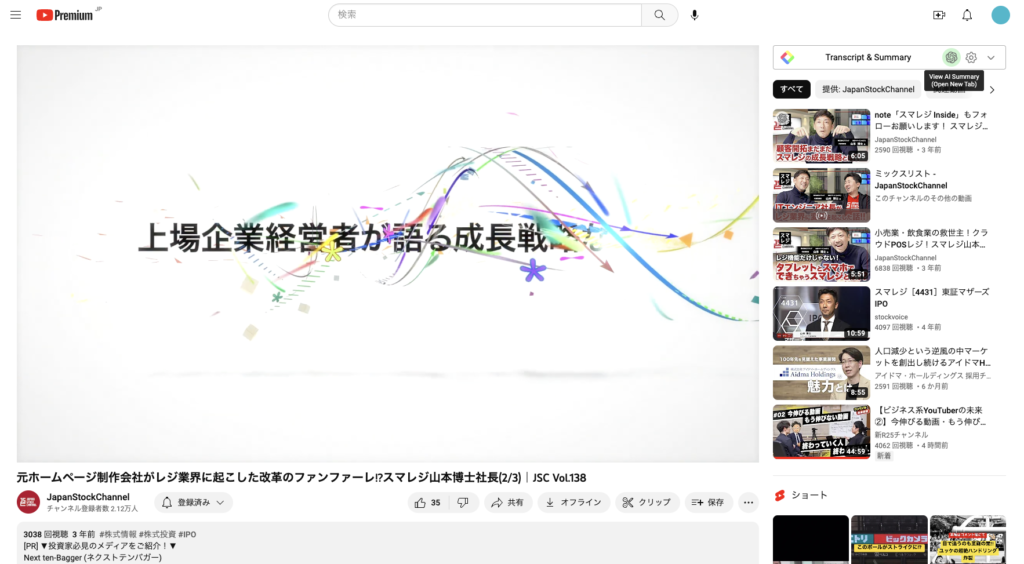
Task: Select the すべて filter chip
Action: pyautogui.click(x=791, y=89)
